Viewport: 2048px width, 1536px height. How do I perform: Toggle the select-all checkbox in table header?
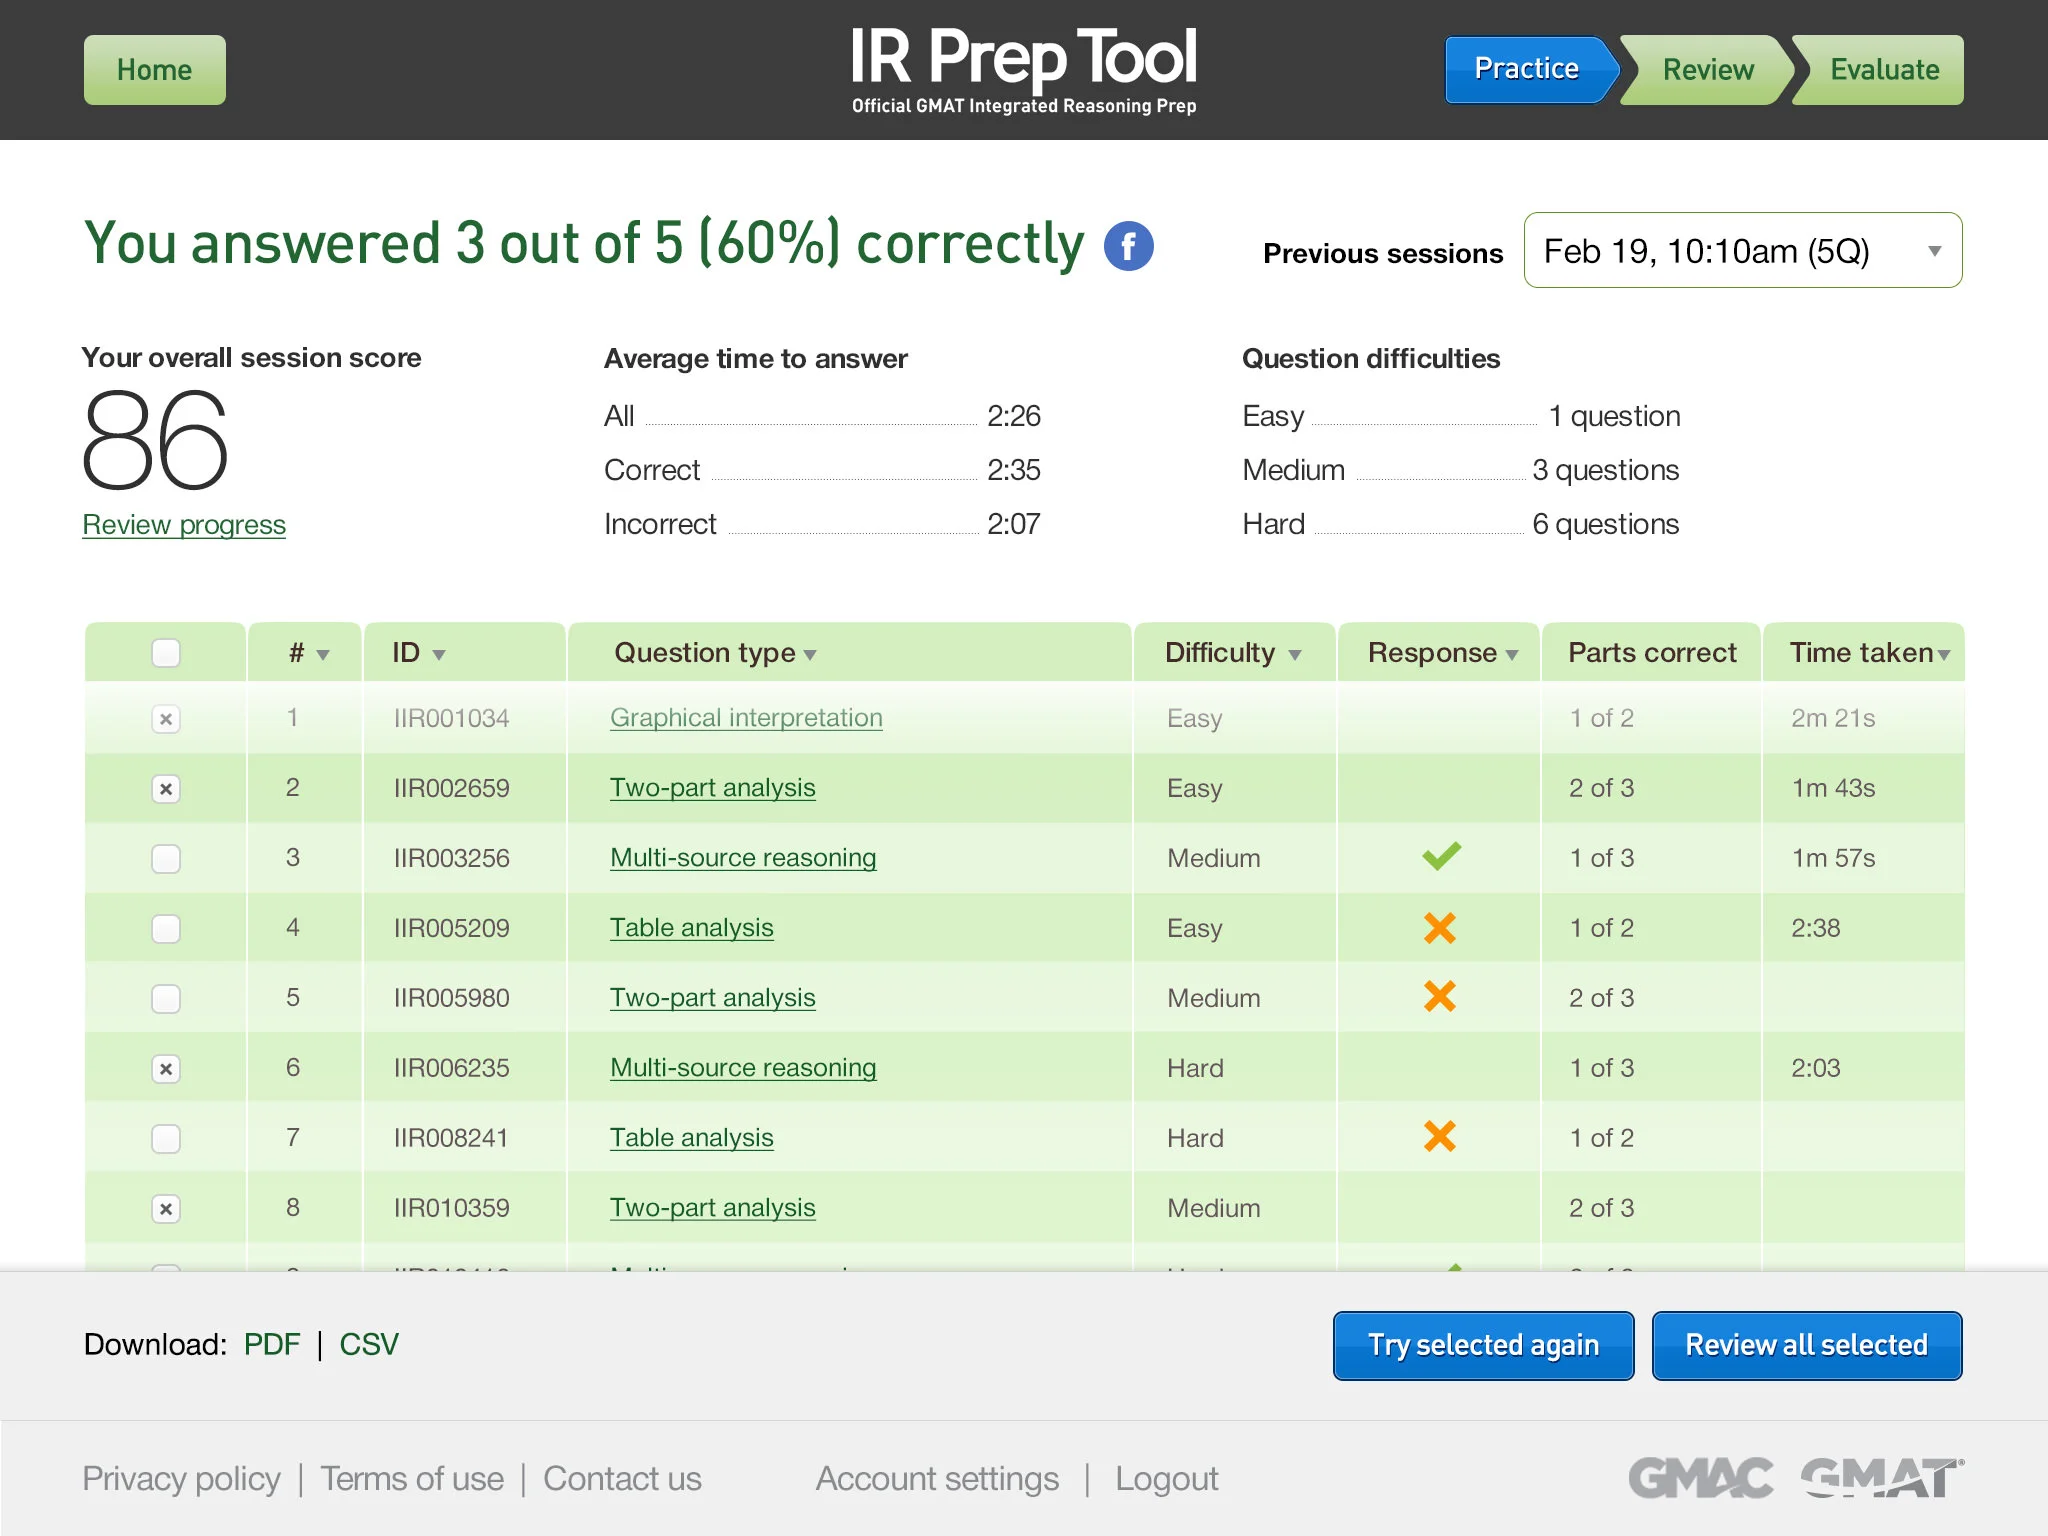[166, 653]
